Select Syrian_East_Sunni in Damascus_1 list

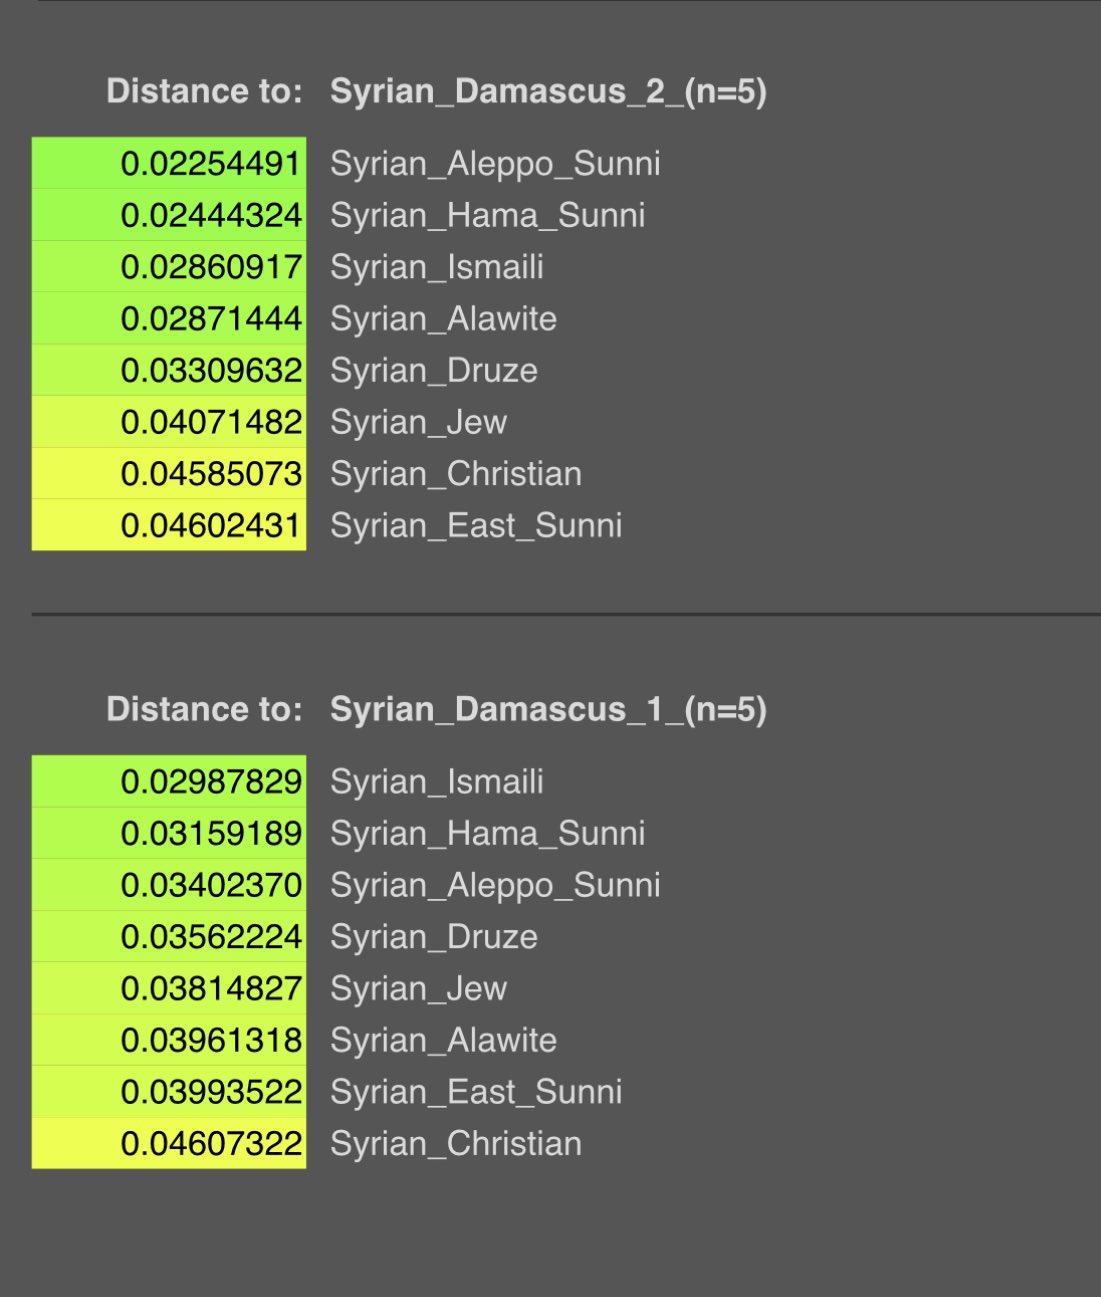[476, 1092]
